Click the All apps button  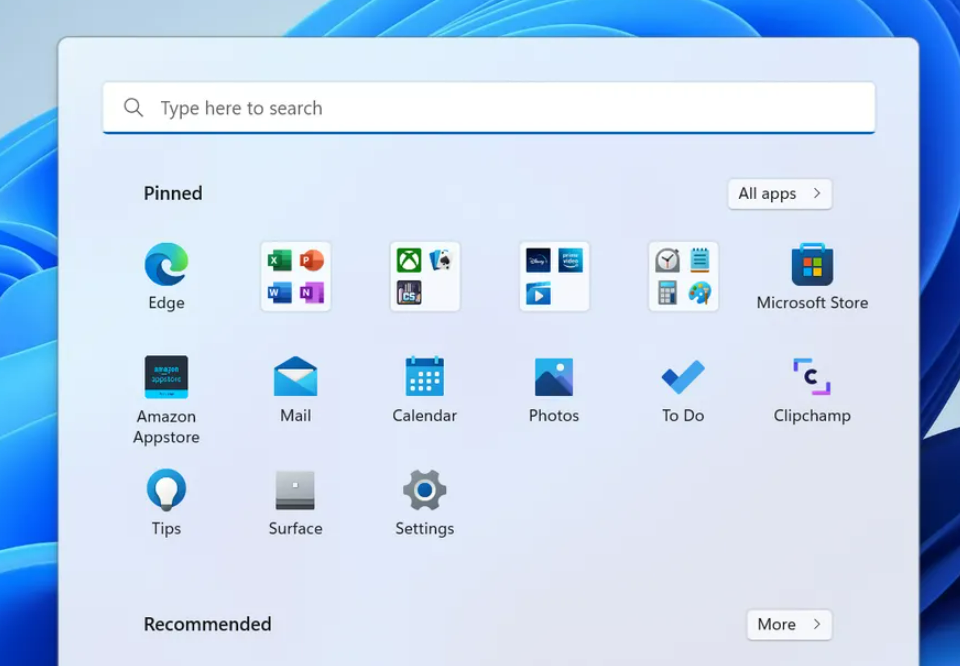tap(779, 193)
